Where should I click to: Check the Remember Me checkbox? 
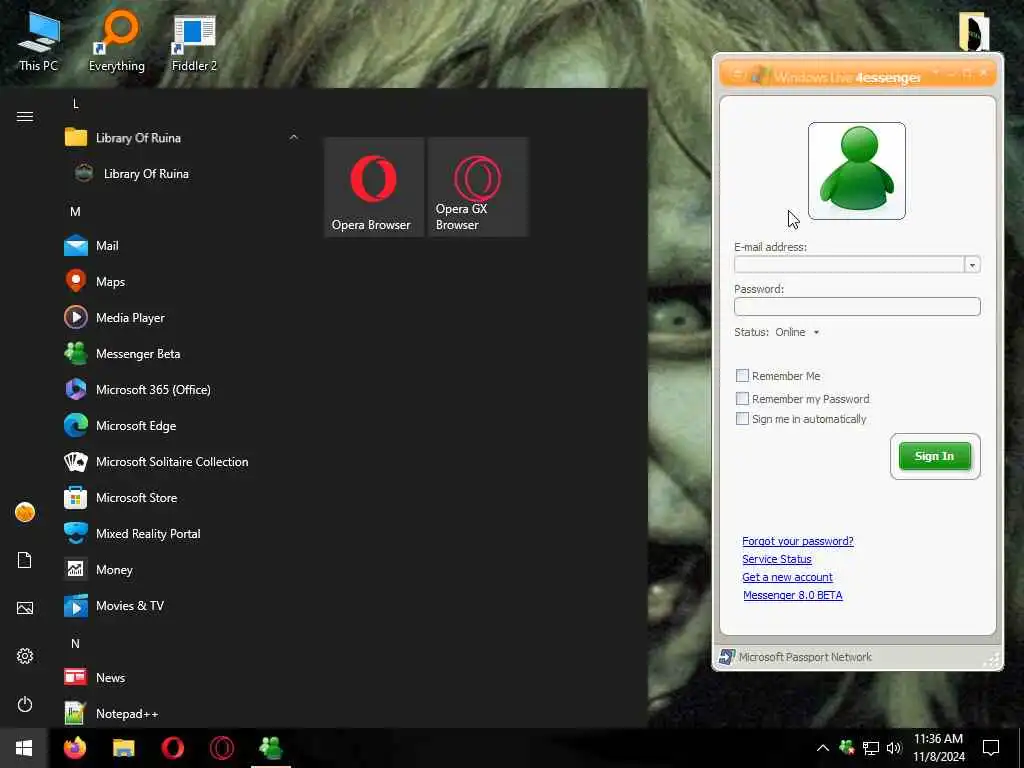point(742,376)
